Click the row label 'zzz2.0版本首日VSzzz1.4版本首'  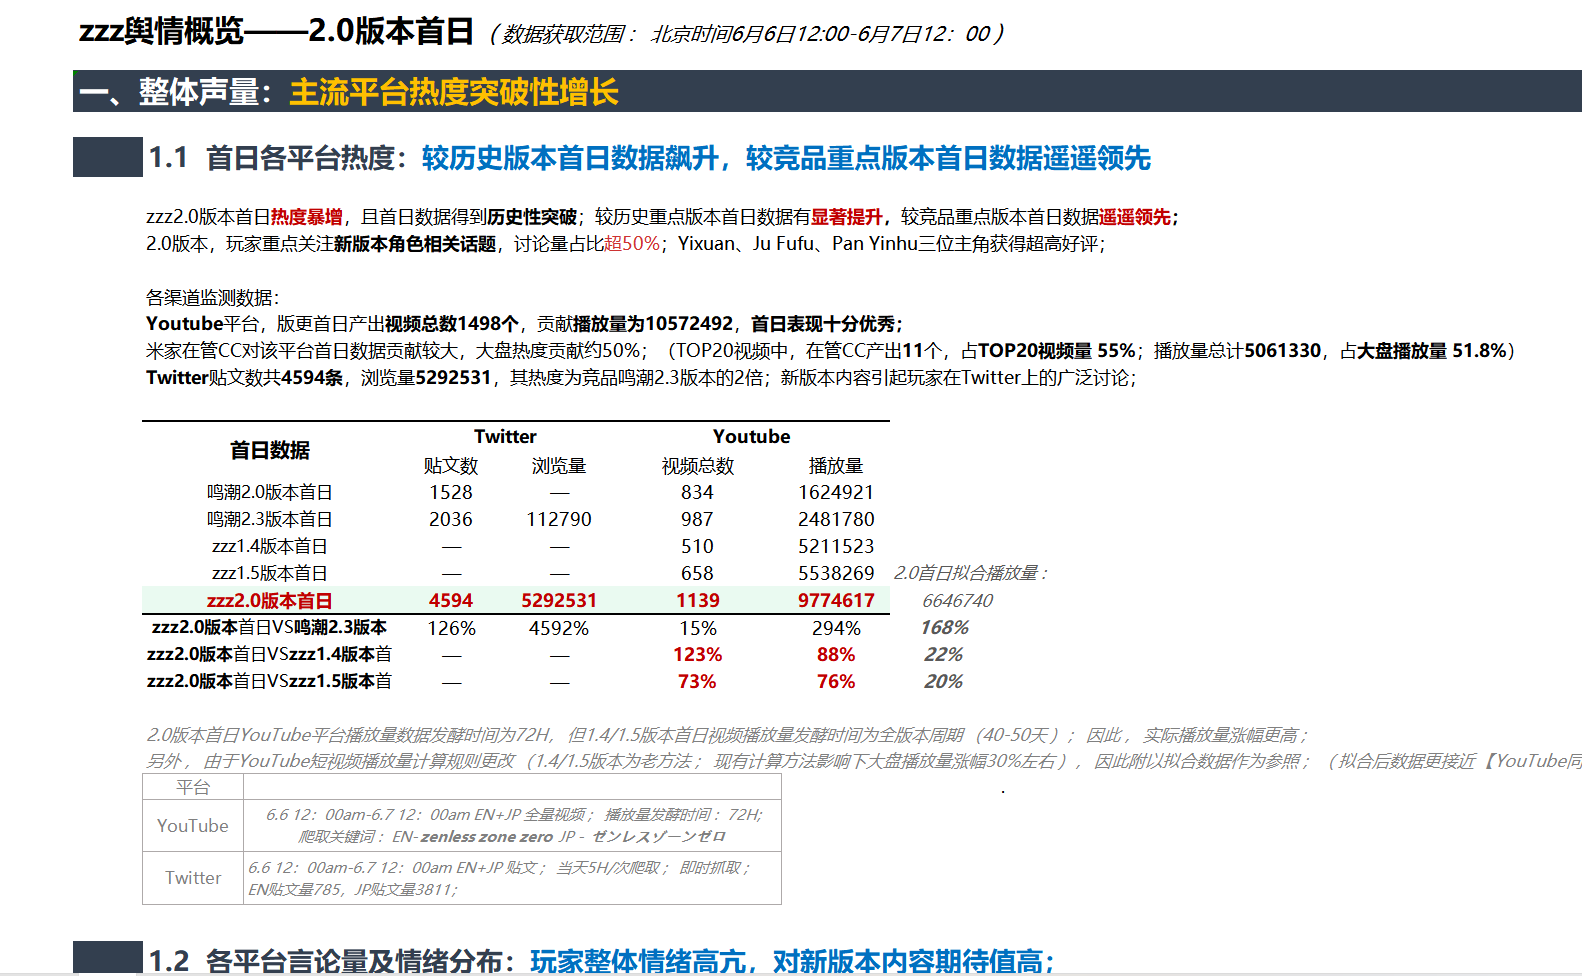(x=270, y=654)
